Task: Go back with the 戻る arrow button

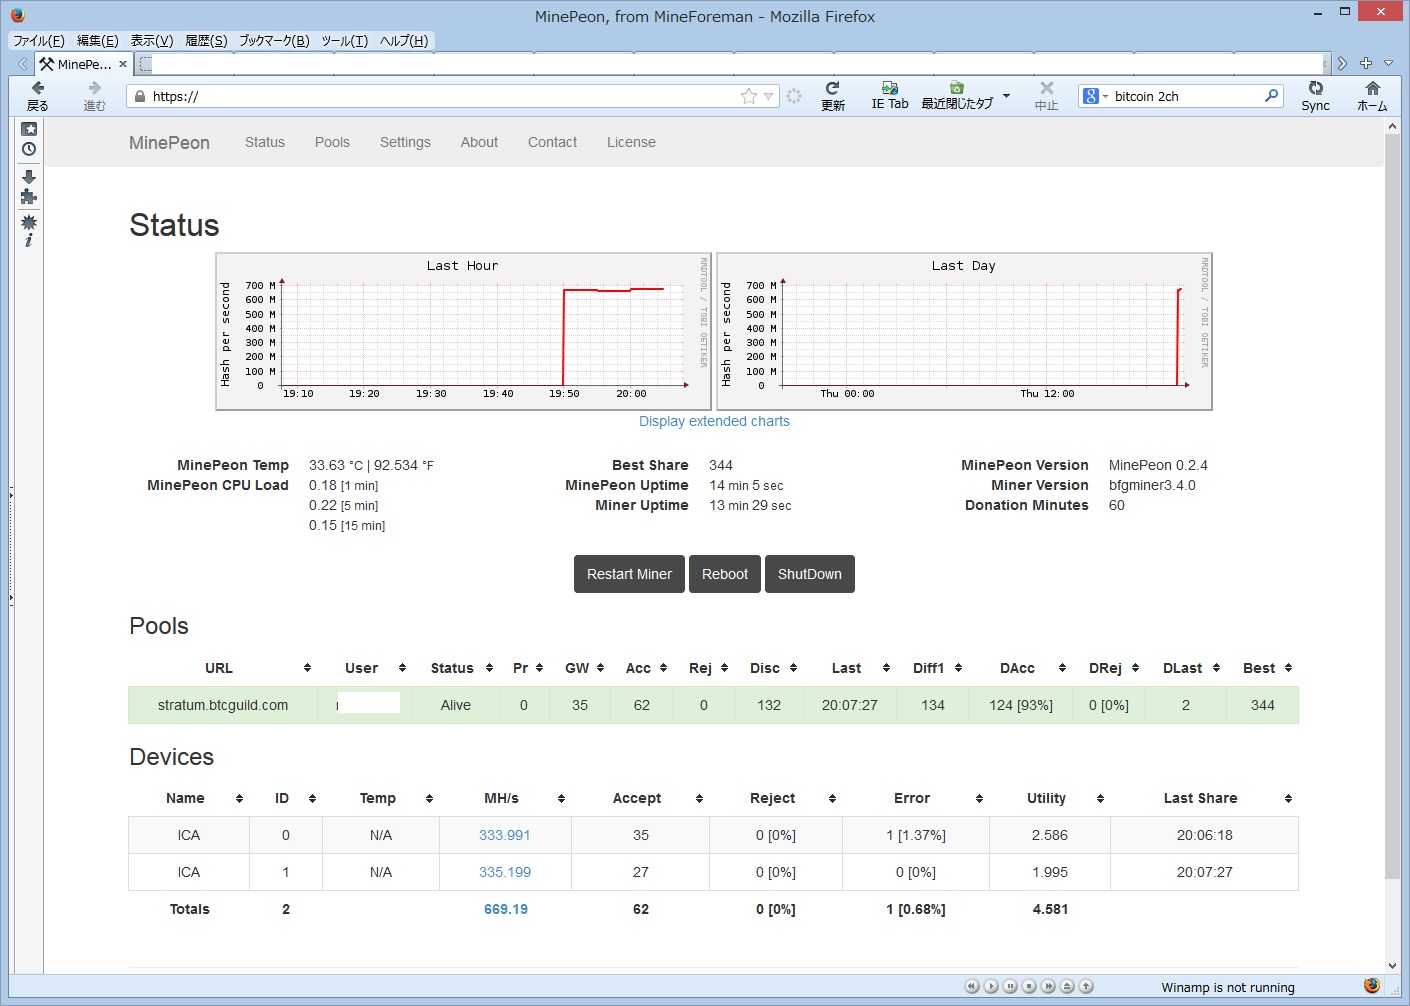Action: tap(38, 96)
